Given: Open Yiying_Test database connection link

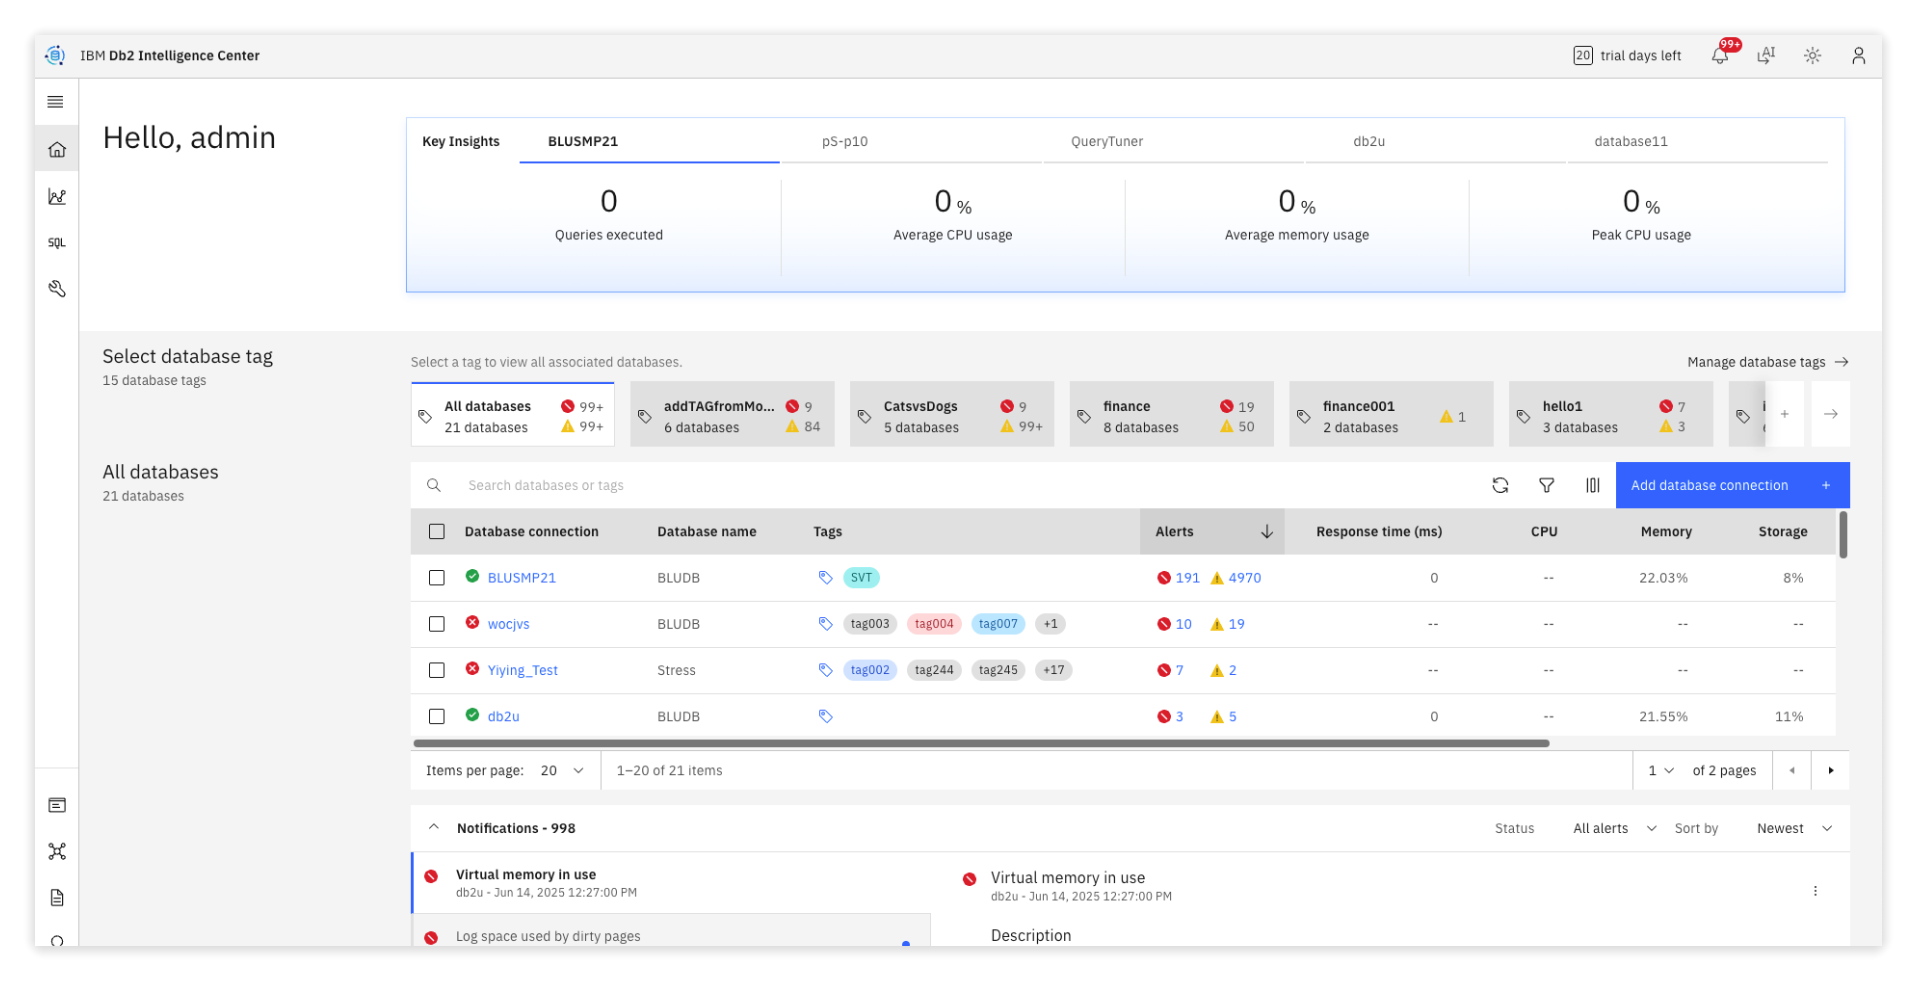Looking at the screenshot, I should [x=522, y=670].
